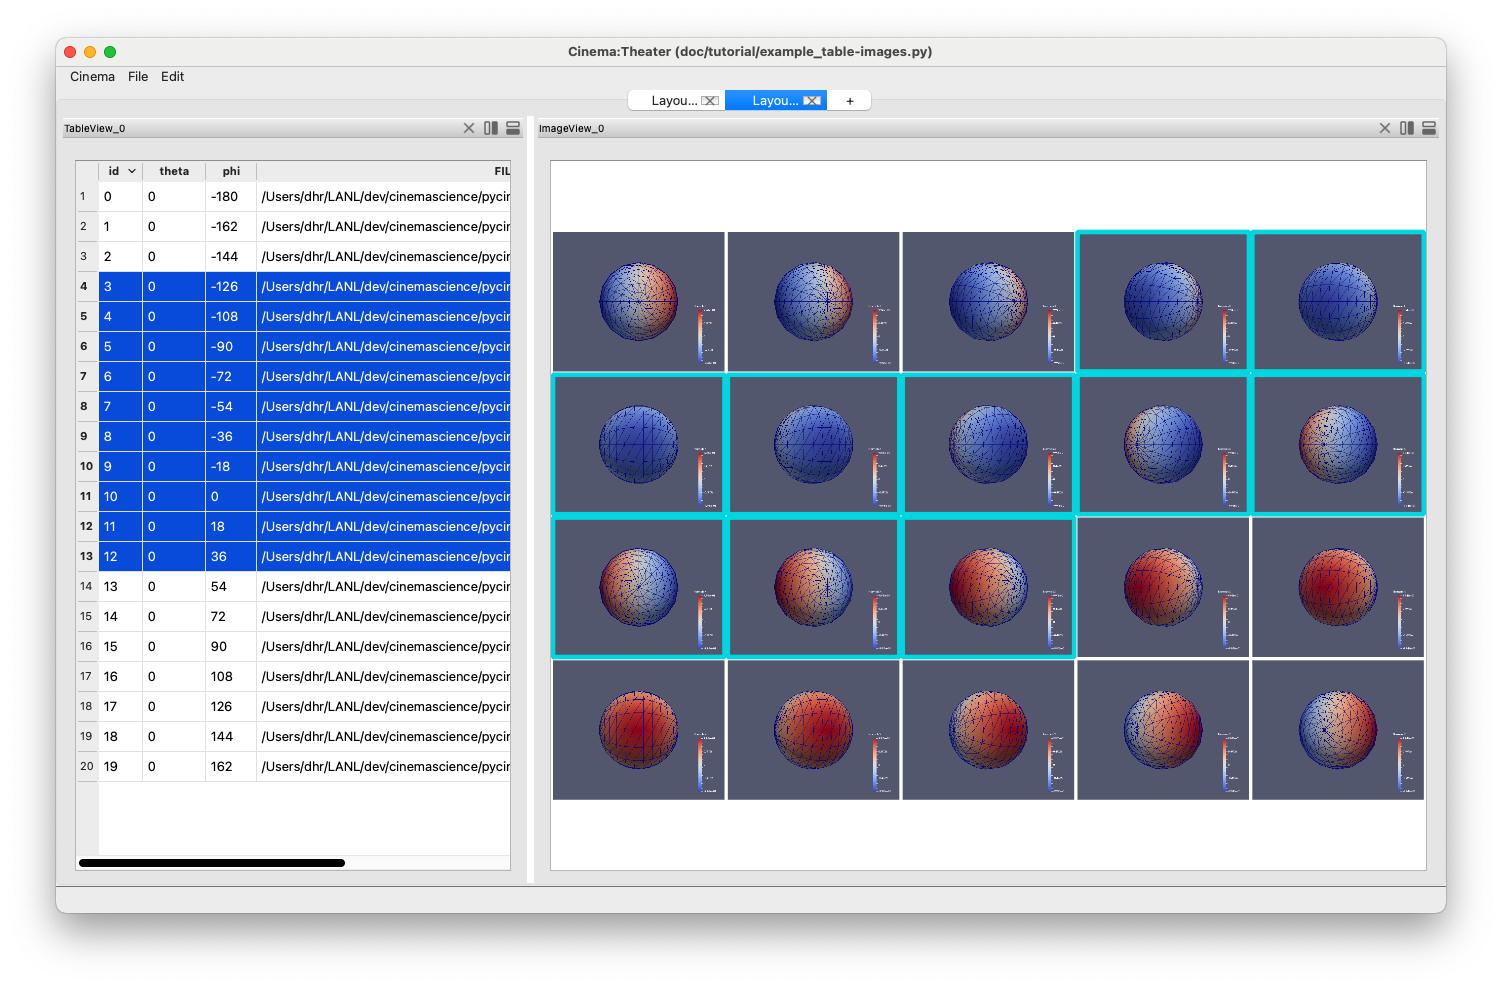This screenshot has width=1502, height=987.
Task: Open the File menu
Action: pos(138,77)
